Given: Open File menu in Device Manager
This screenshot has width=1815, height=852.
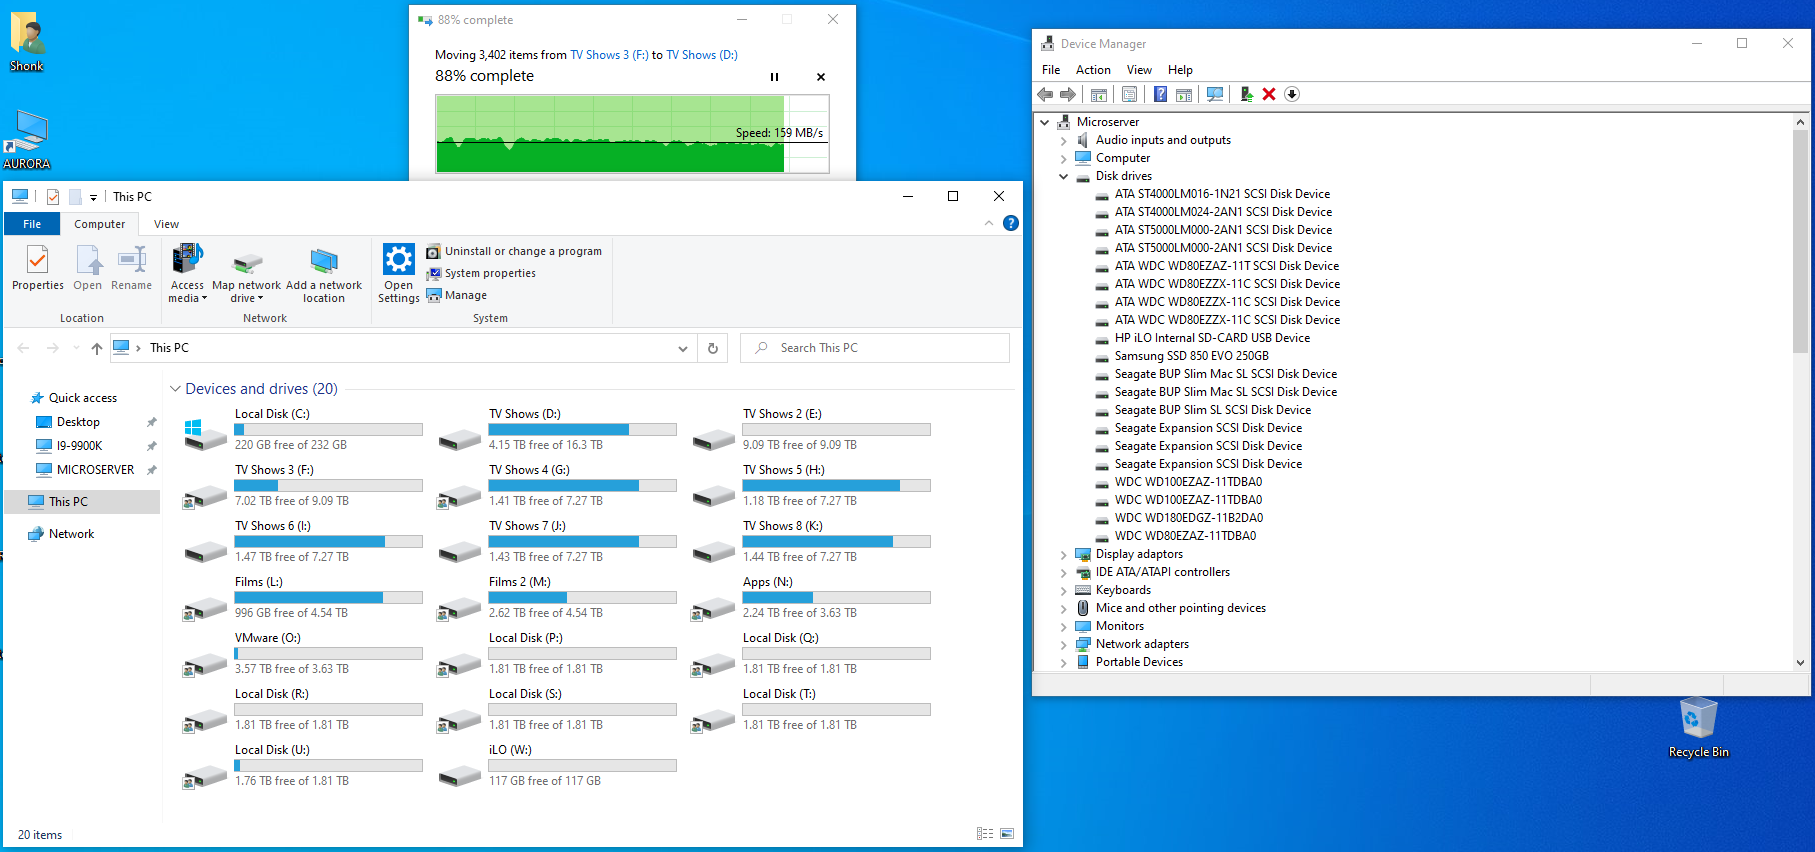Looking at the screenshot, I should click(1051, 70).
